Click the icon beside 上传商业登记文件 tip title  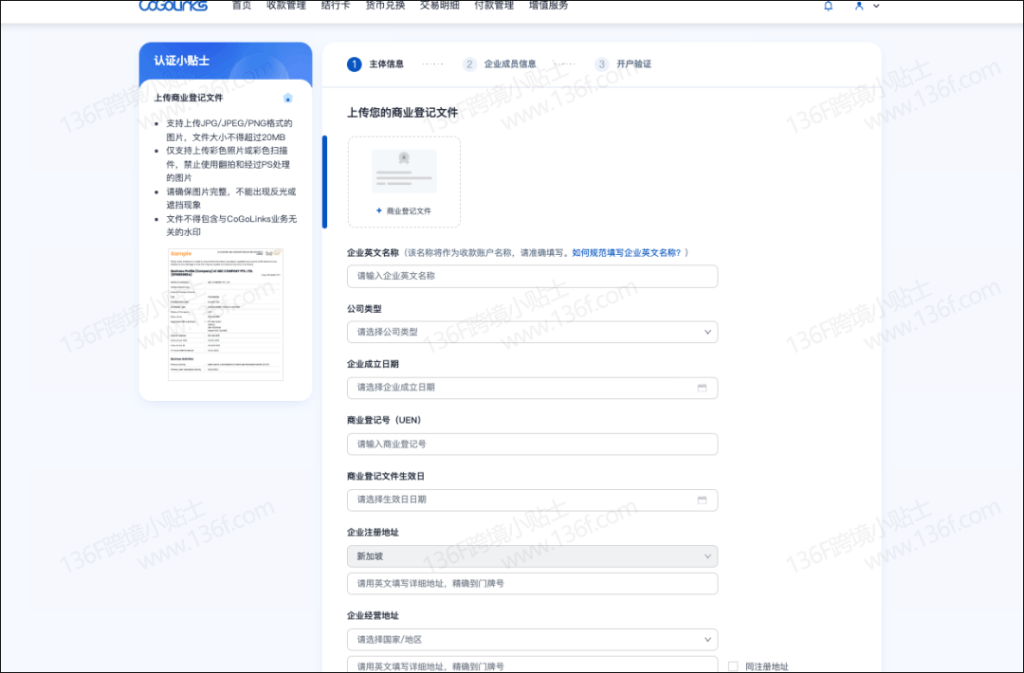click(x=288, y=98)
